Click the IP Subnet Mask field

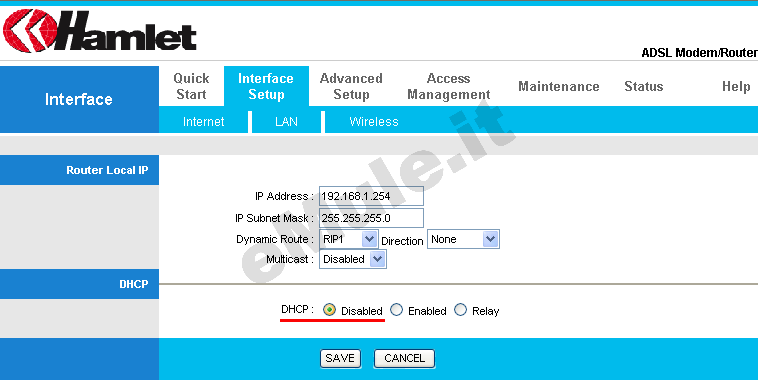pyautogui.click(x=371, y=218)
